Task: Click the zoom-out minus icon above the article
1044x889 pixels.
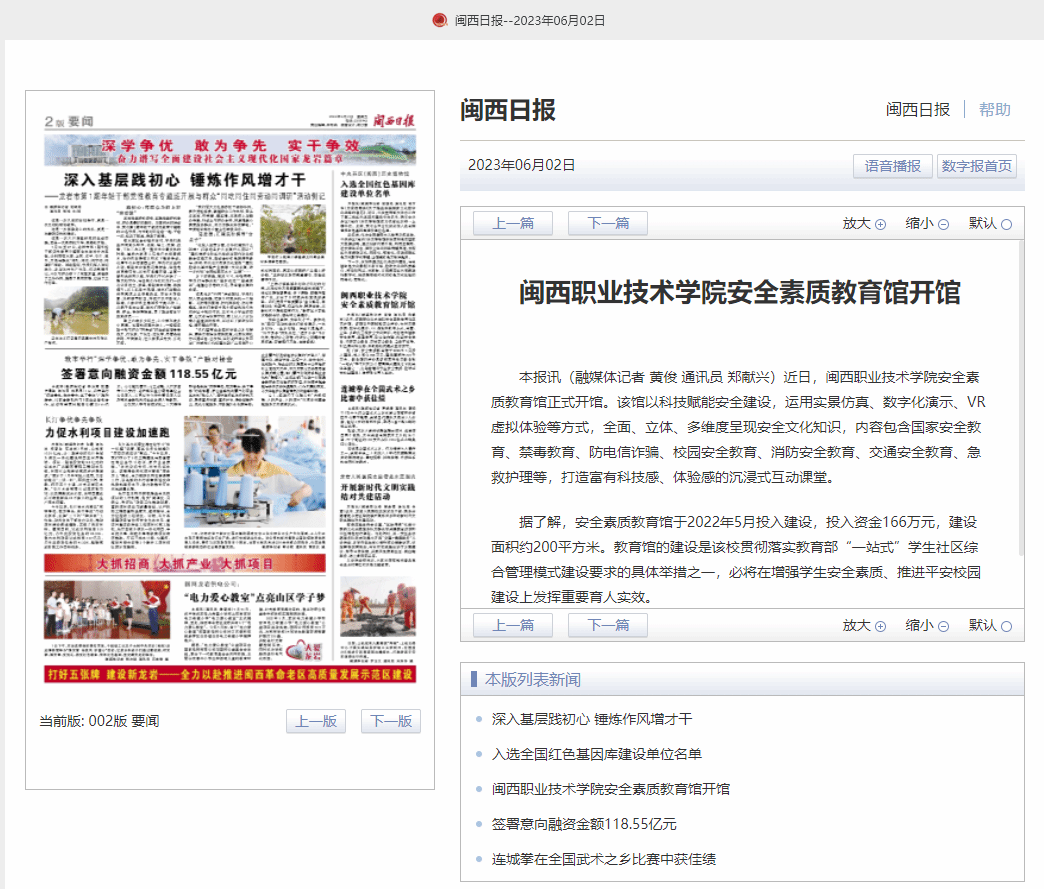Action: [x=943, y=224]
